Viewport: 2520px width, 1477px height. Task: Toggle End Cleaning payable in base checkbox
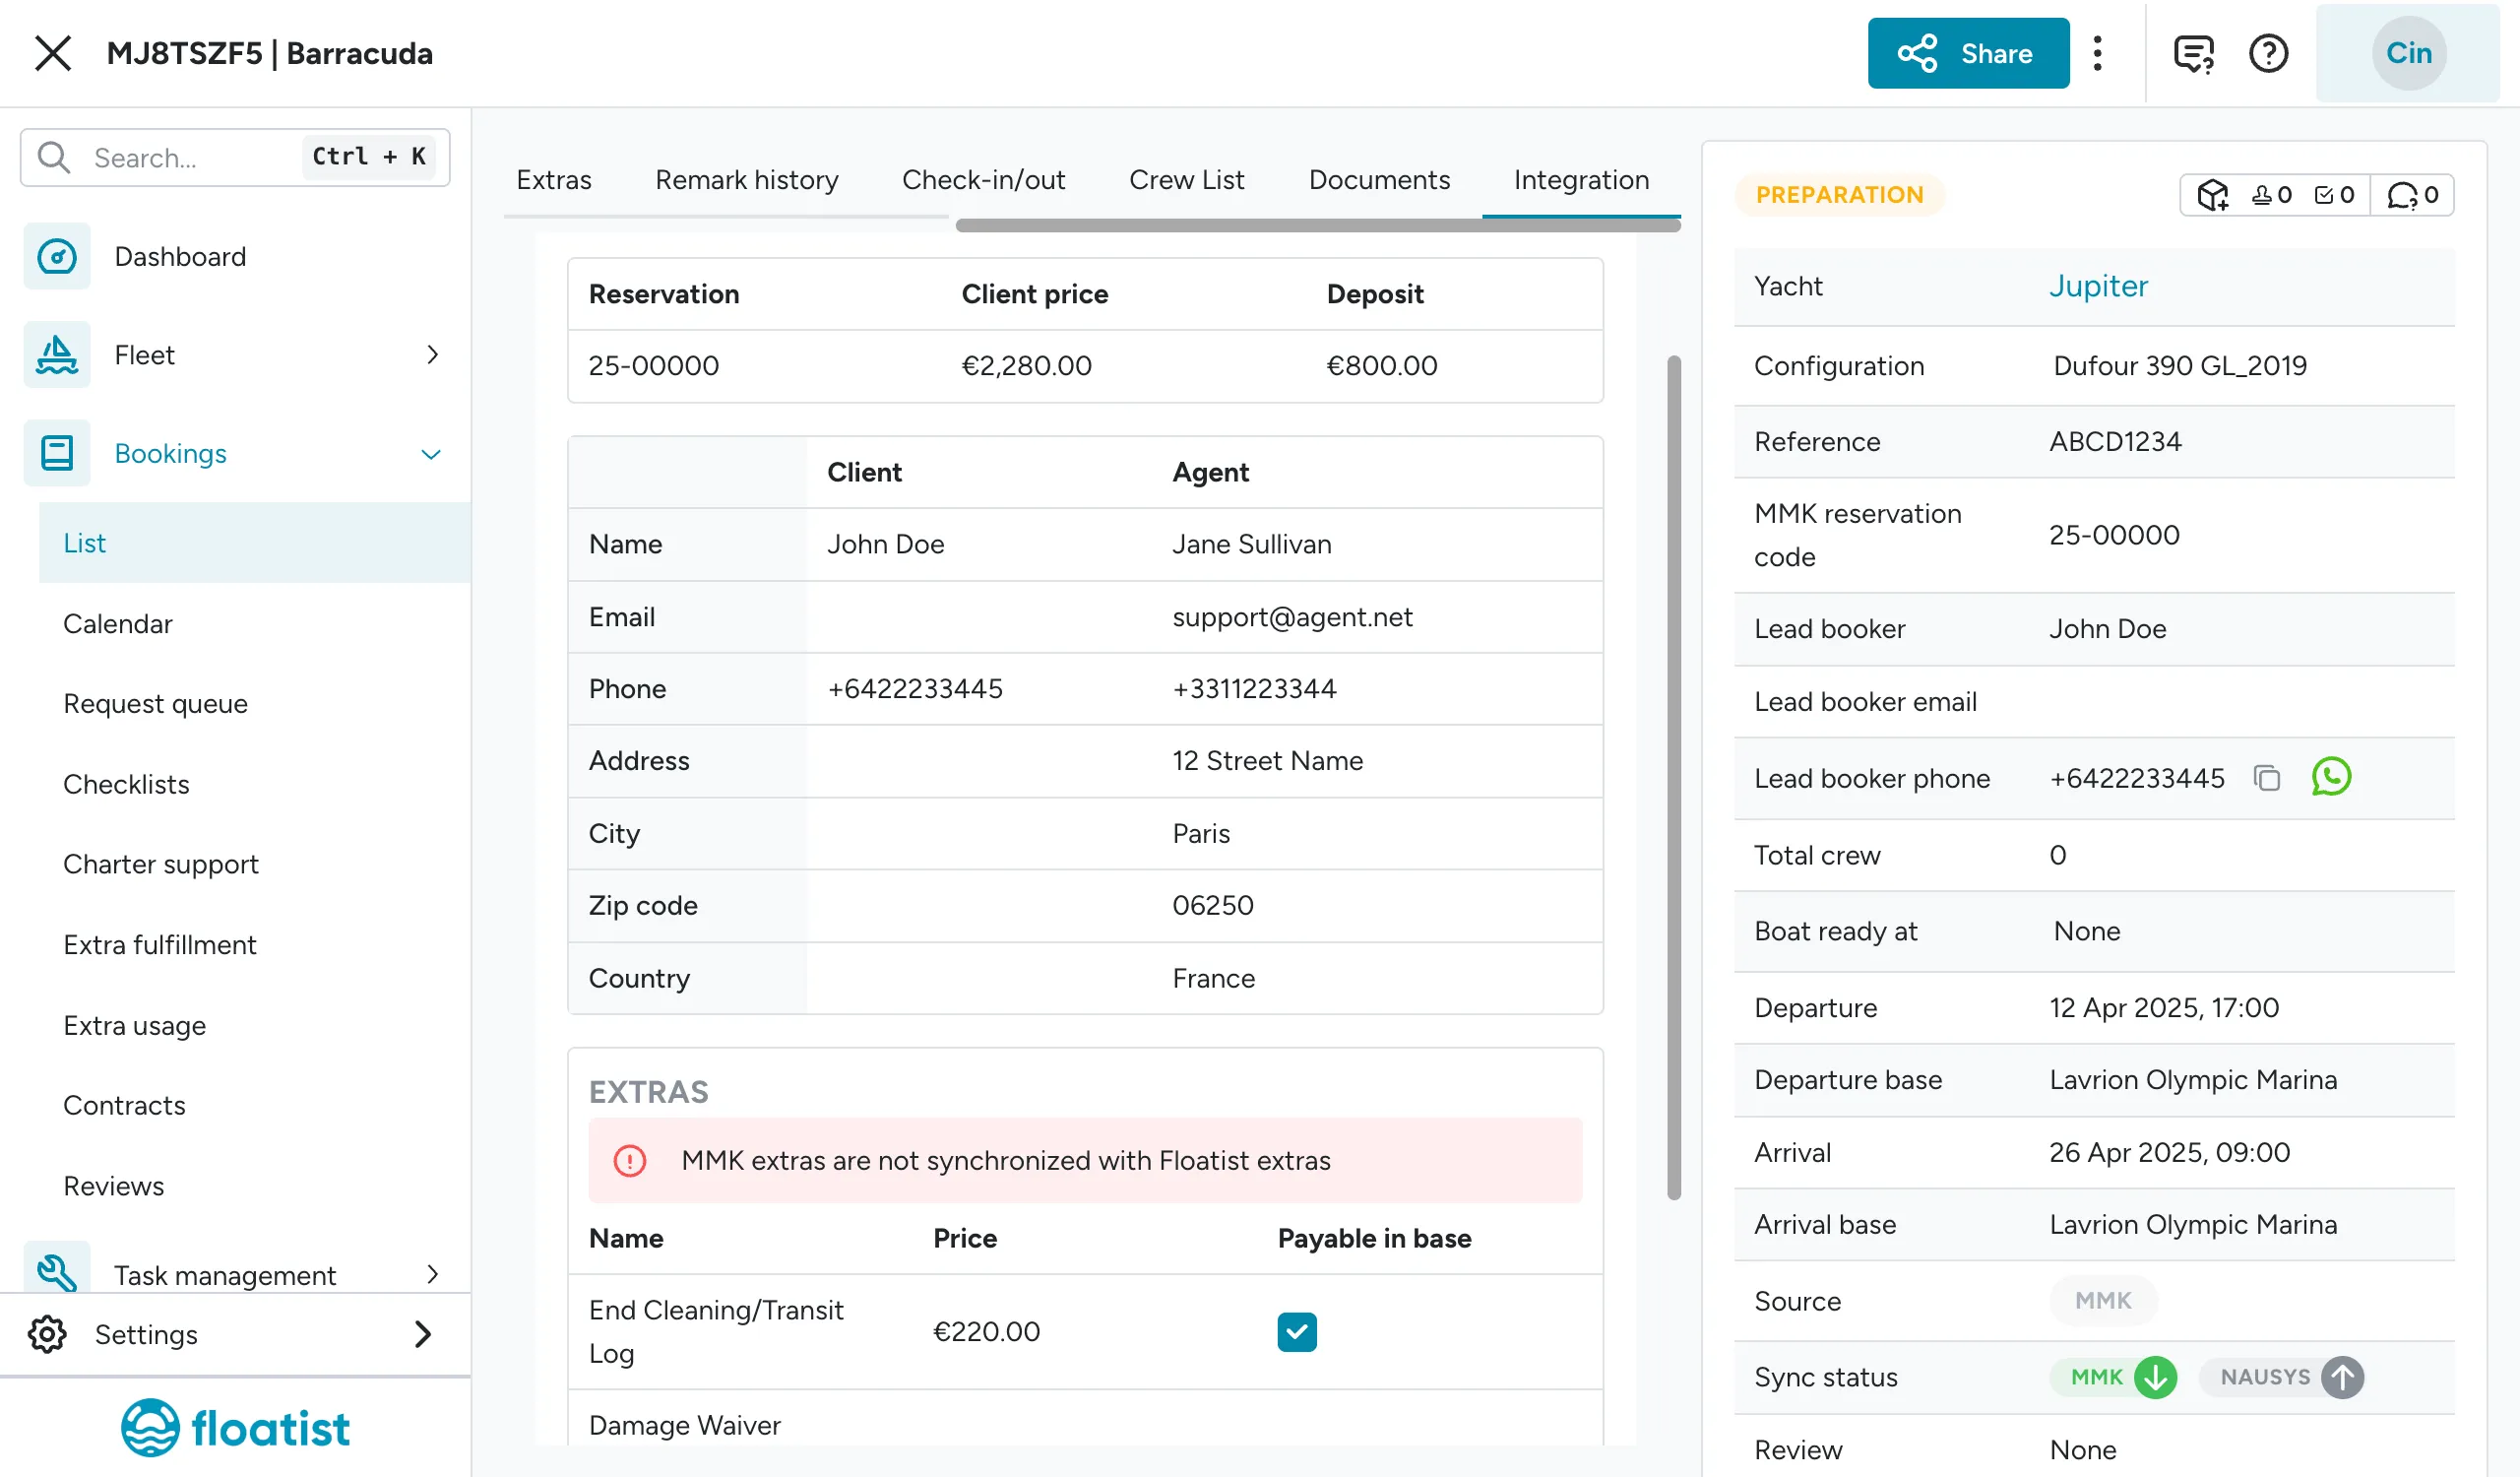click(x=1297, y=1332)
